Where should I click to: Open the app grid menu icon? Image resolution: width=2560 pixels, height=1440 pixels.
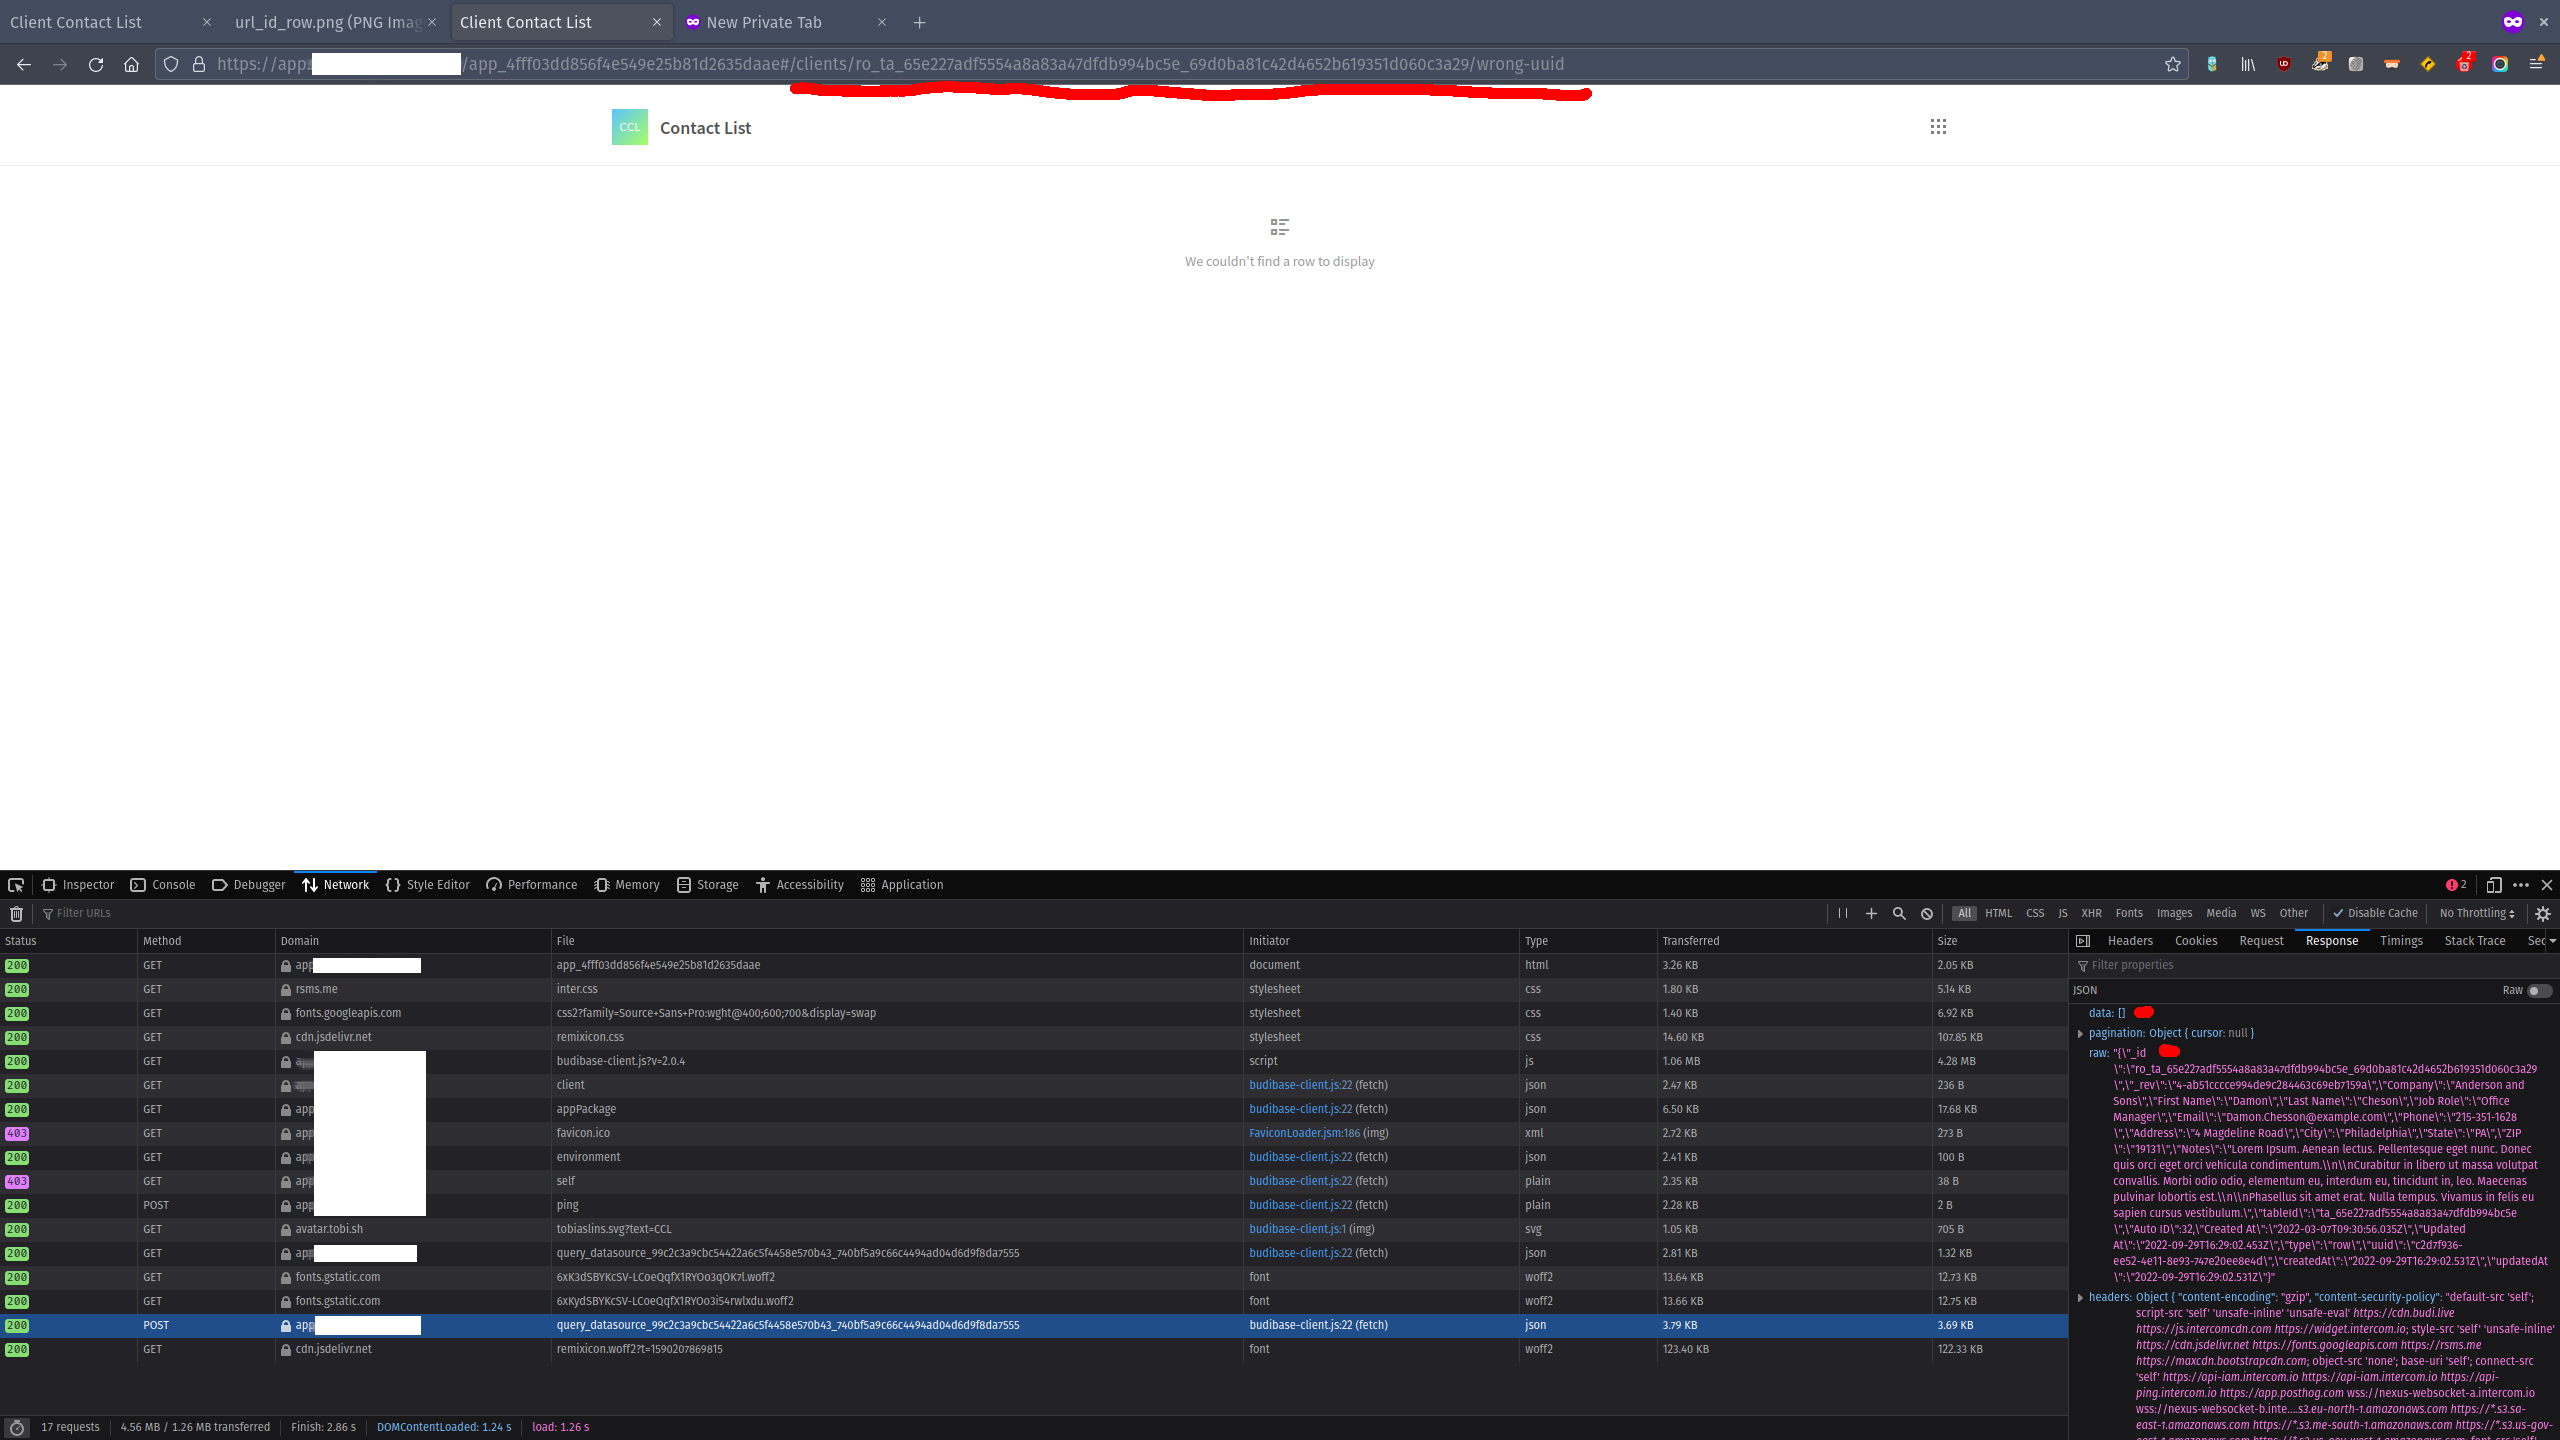[x=1938, y=127]
